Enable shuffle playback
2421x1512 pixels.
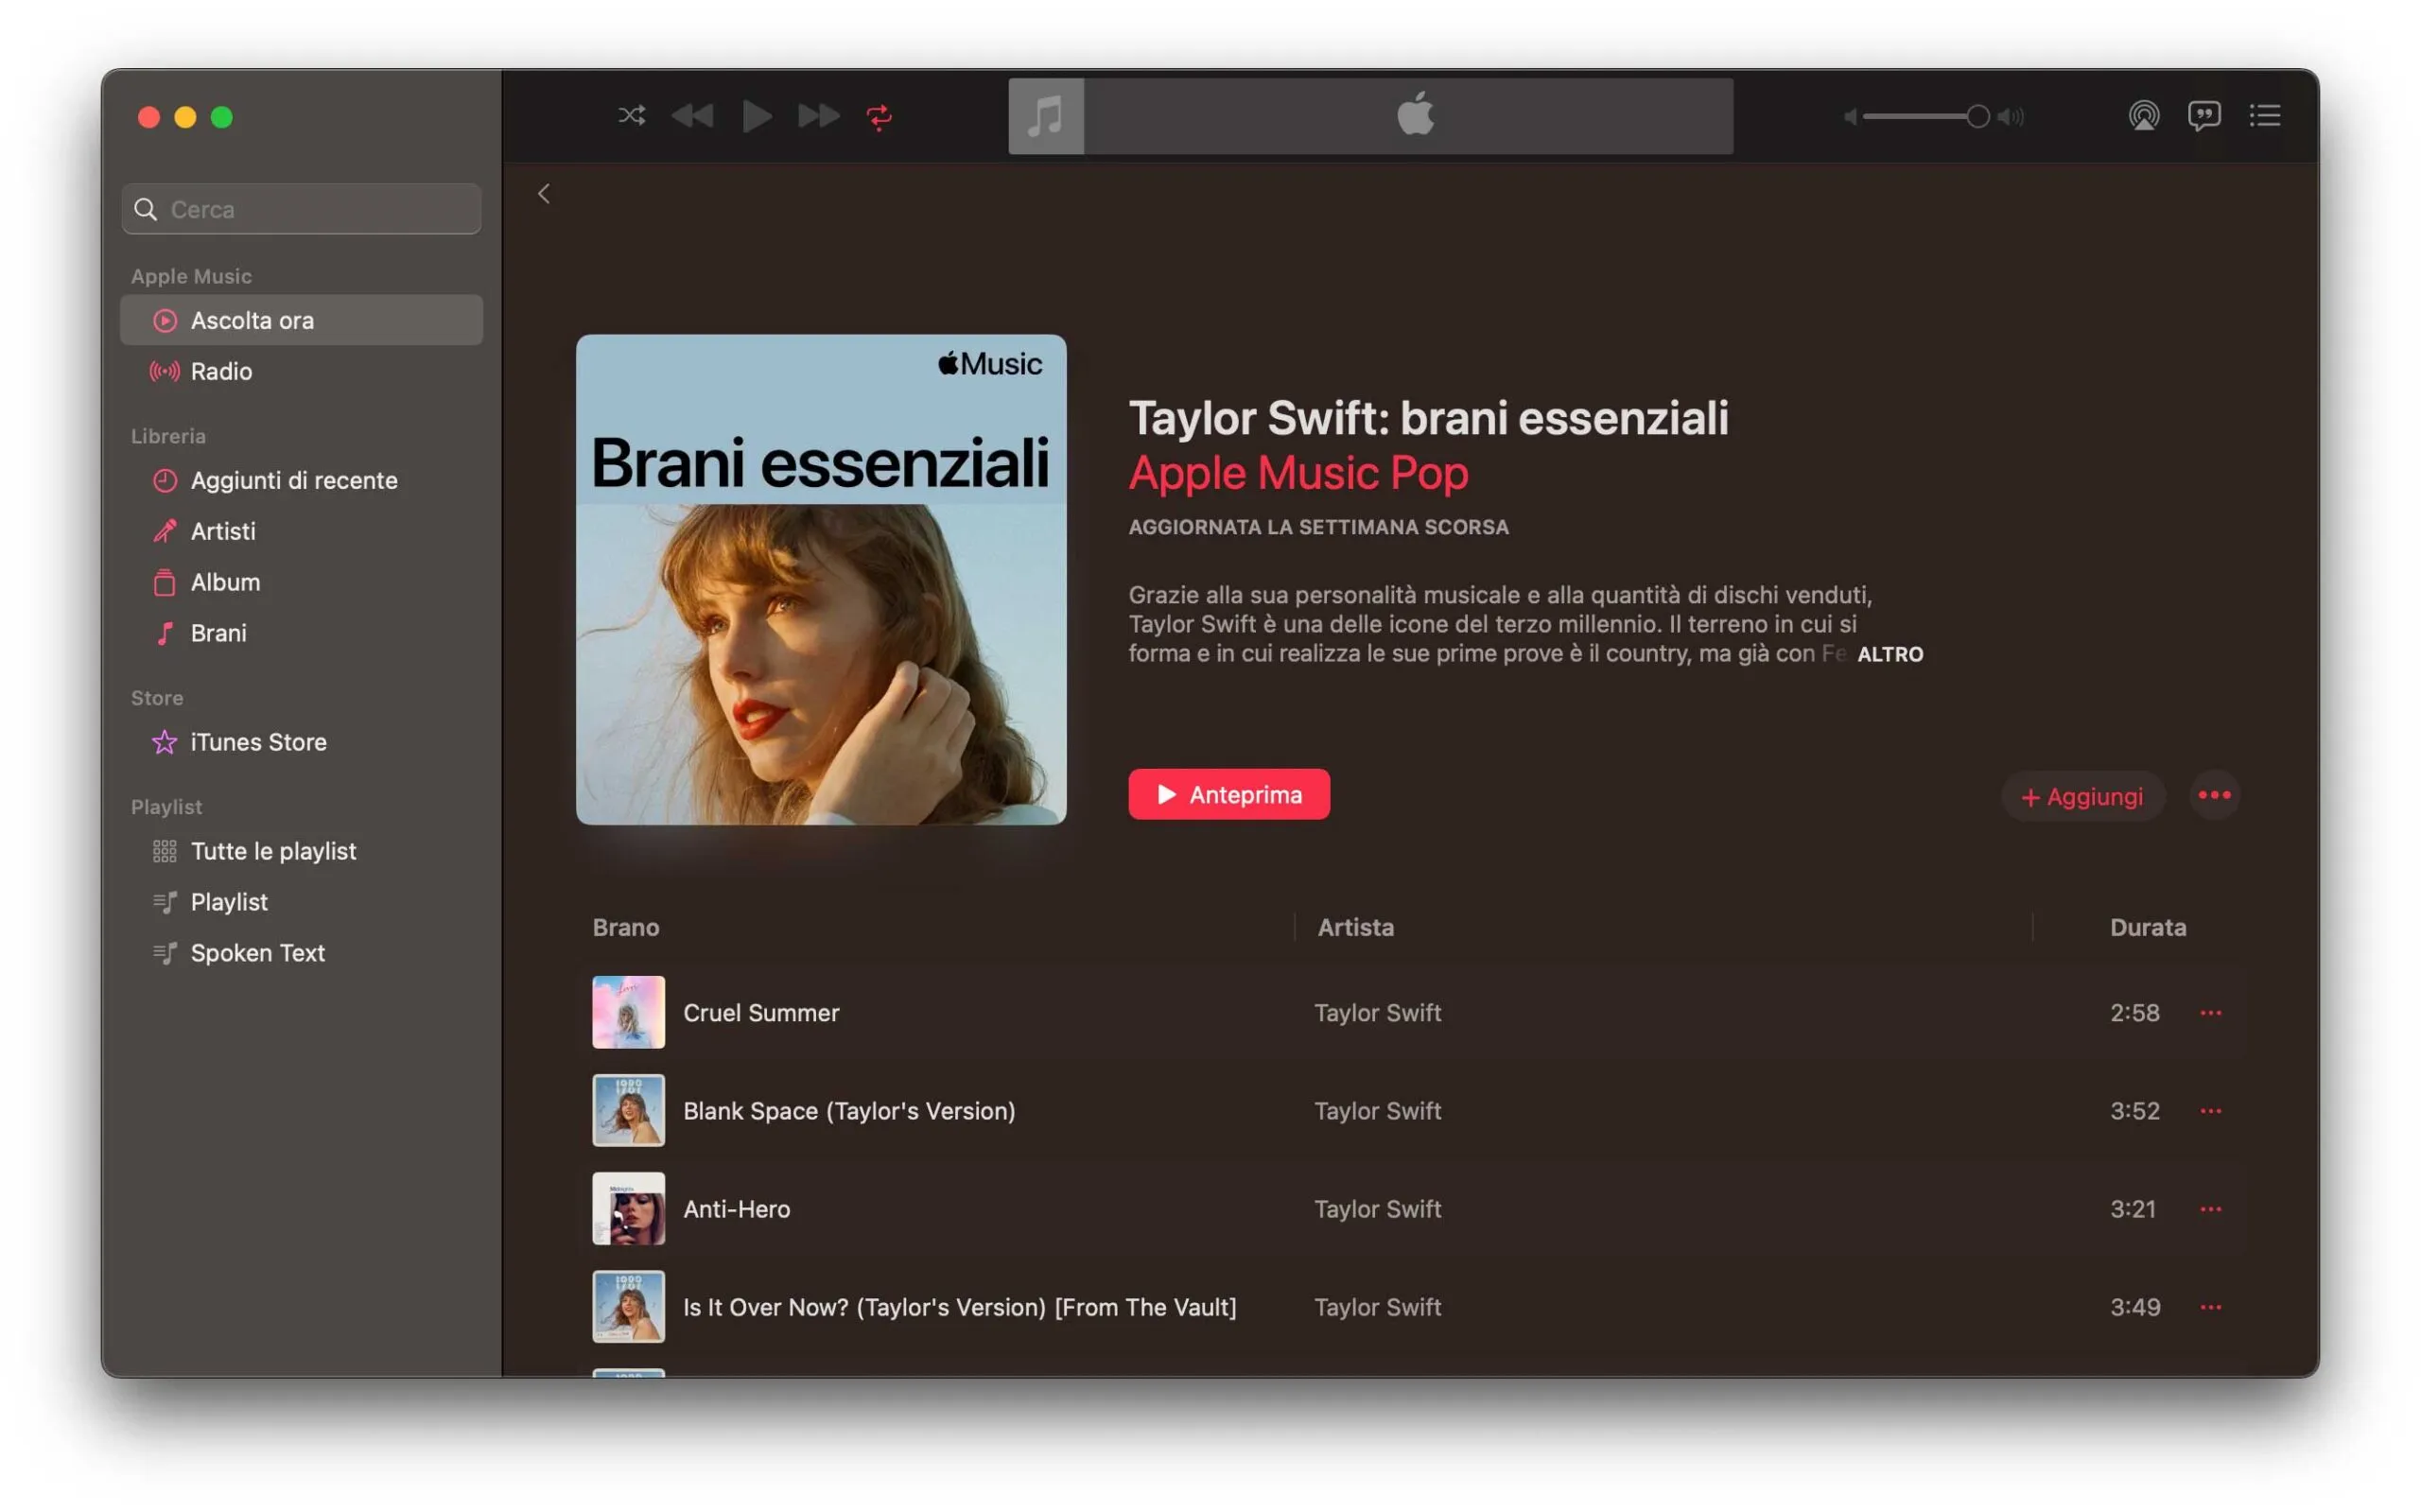[631, 116]
